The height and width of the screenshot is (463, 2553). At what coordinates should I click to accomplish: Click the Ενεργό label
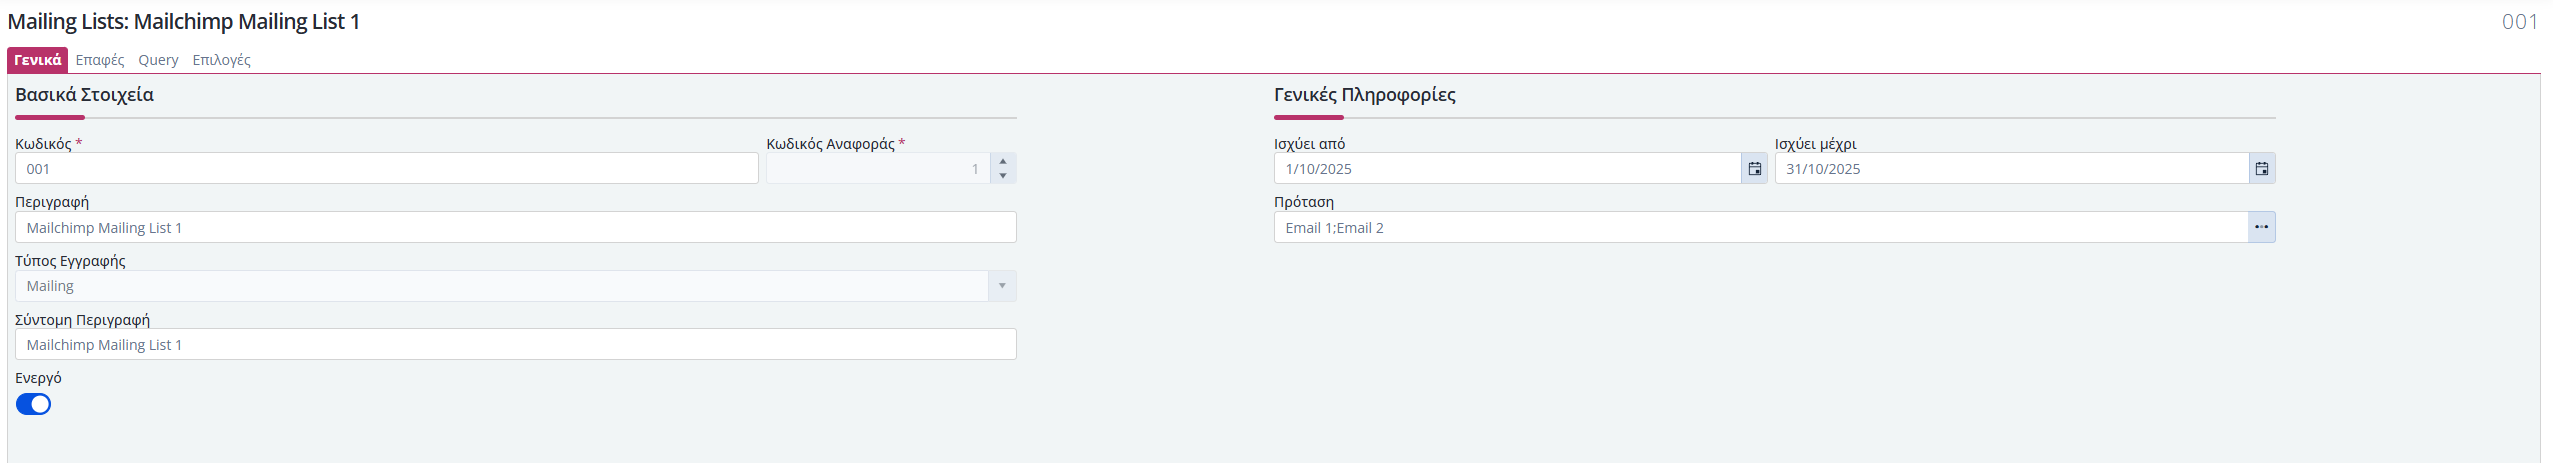pos(38,378)
